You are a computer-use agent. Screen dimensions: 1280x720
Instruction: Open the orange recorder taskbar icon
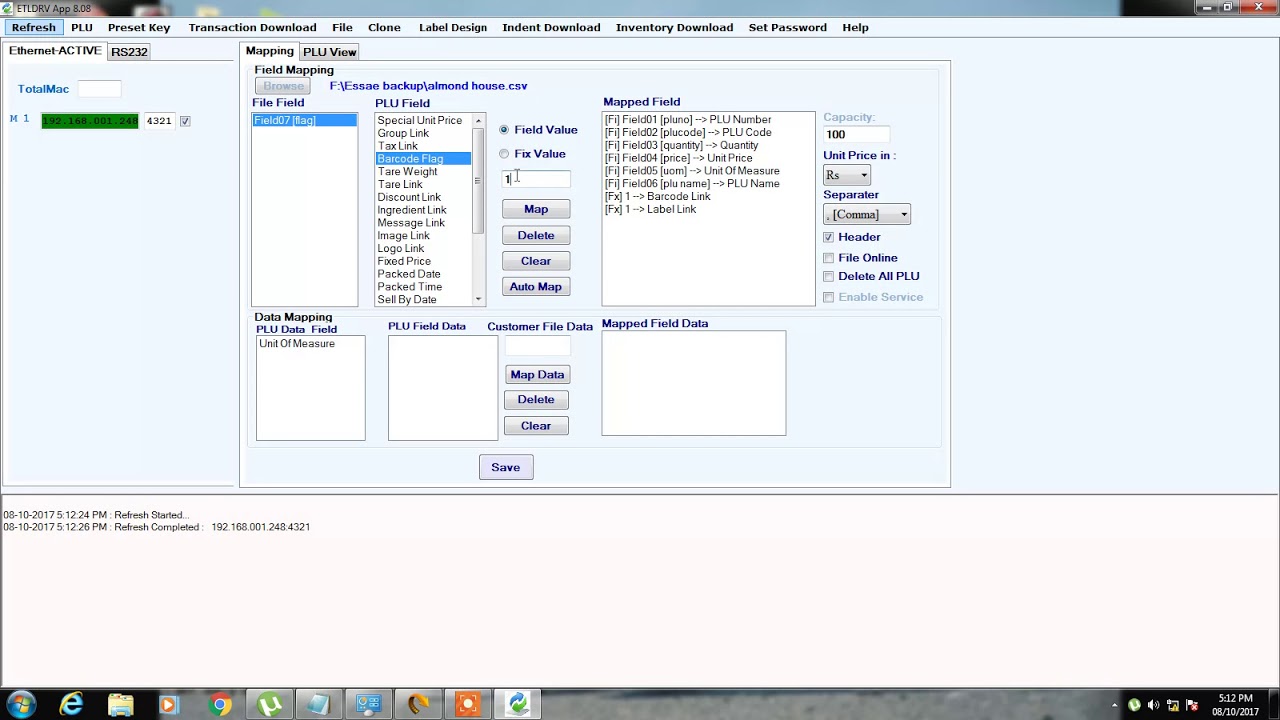[467, 705]
